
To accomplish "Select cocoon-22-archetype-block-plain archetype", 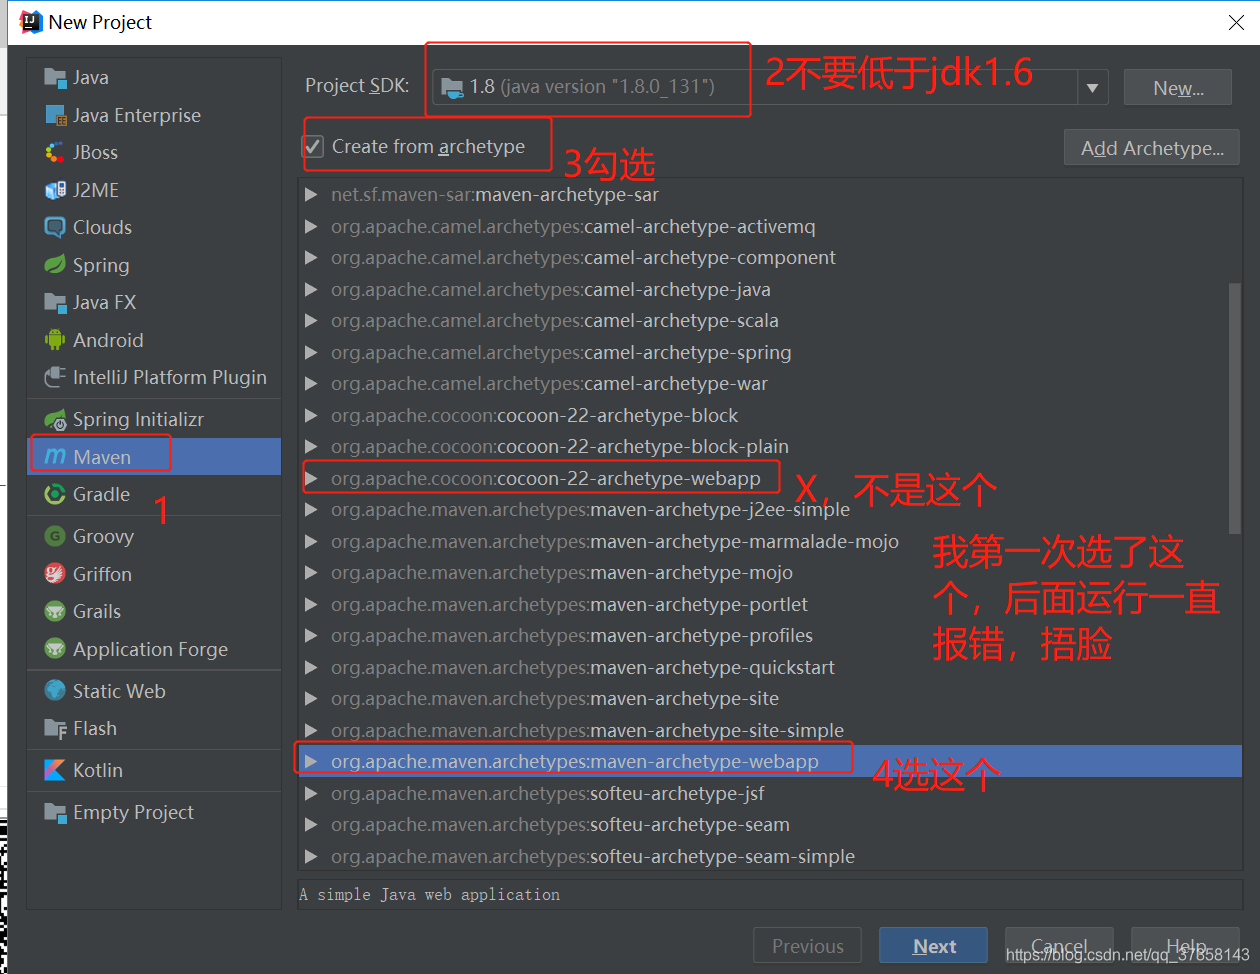I will click(x=560, y=447).
